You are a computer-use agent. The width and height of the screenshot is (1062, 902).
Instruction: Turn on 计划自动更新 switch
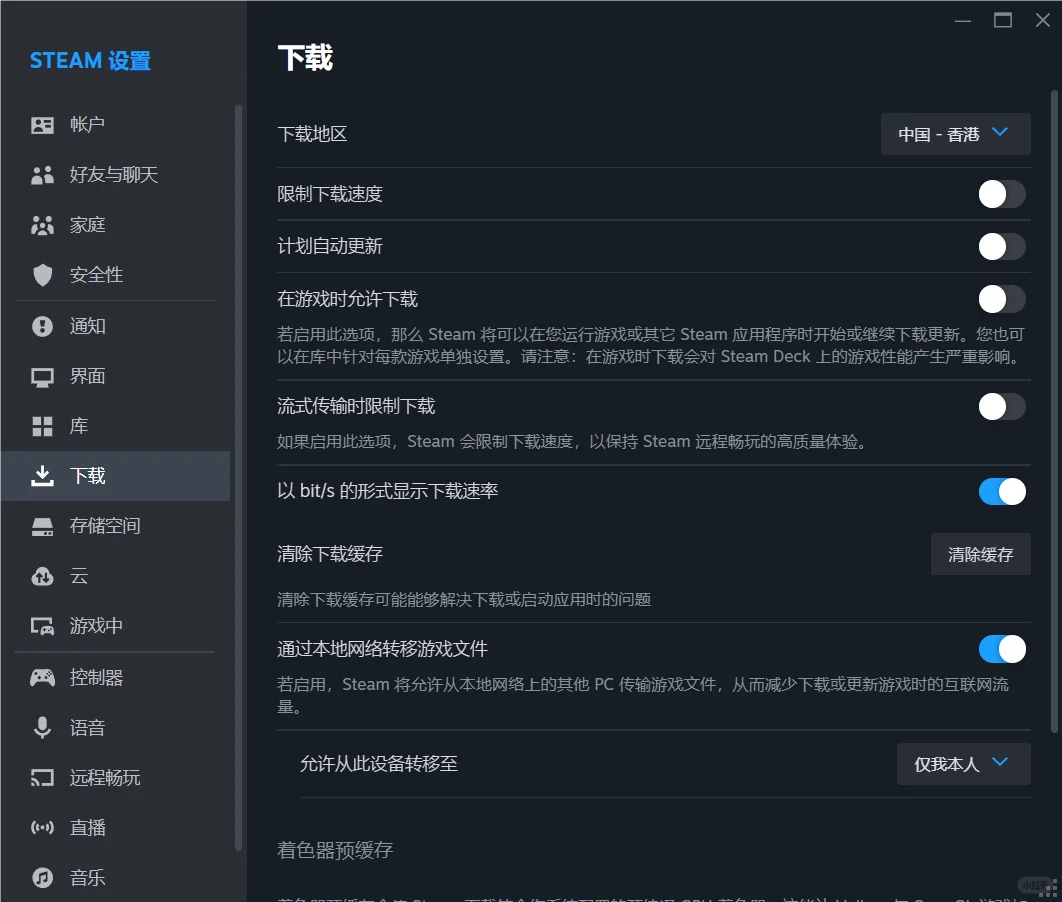click(x=1002, y=246)
